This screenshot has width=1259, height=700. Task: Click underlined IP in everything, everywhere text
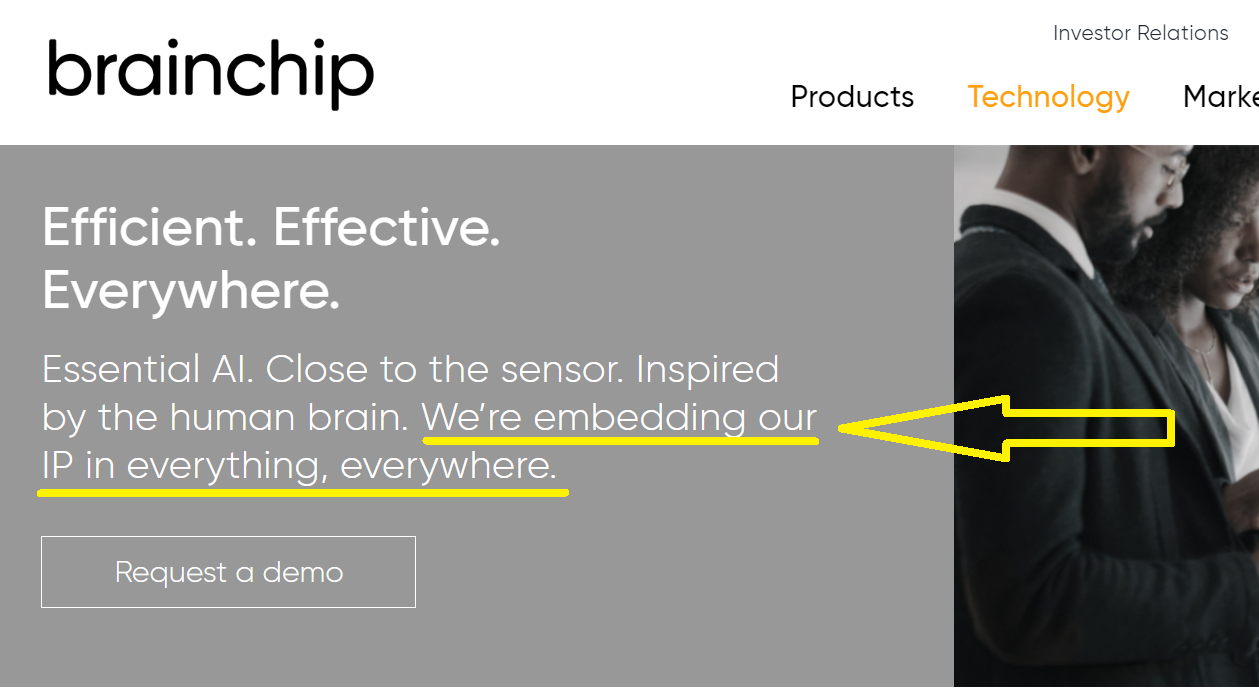click(x=299, y=466)
